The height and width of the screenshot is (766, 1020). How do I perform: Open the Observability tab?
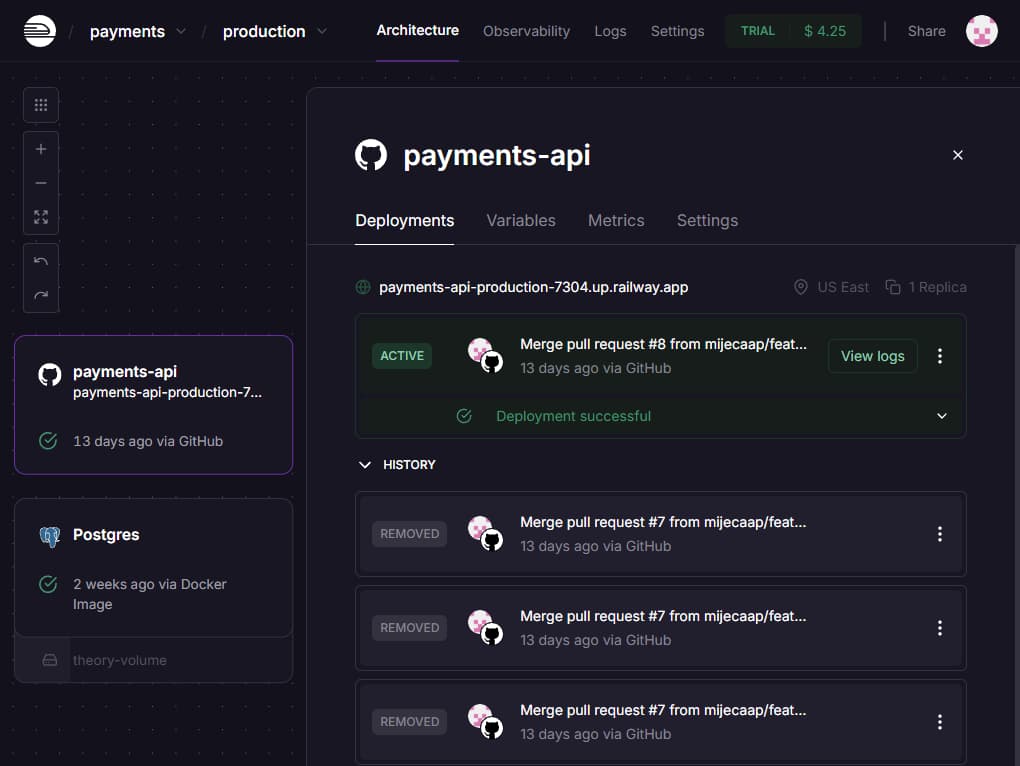click(x=526, y=31)
